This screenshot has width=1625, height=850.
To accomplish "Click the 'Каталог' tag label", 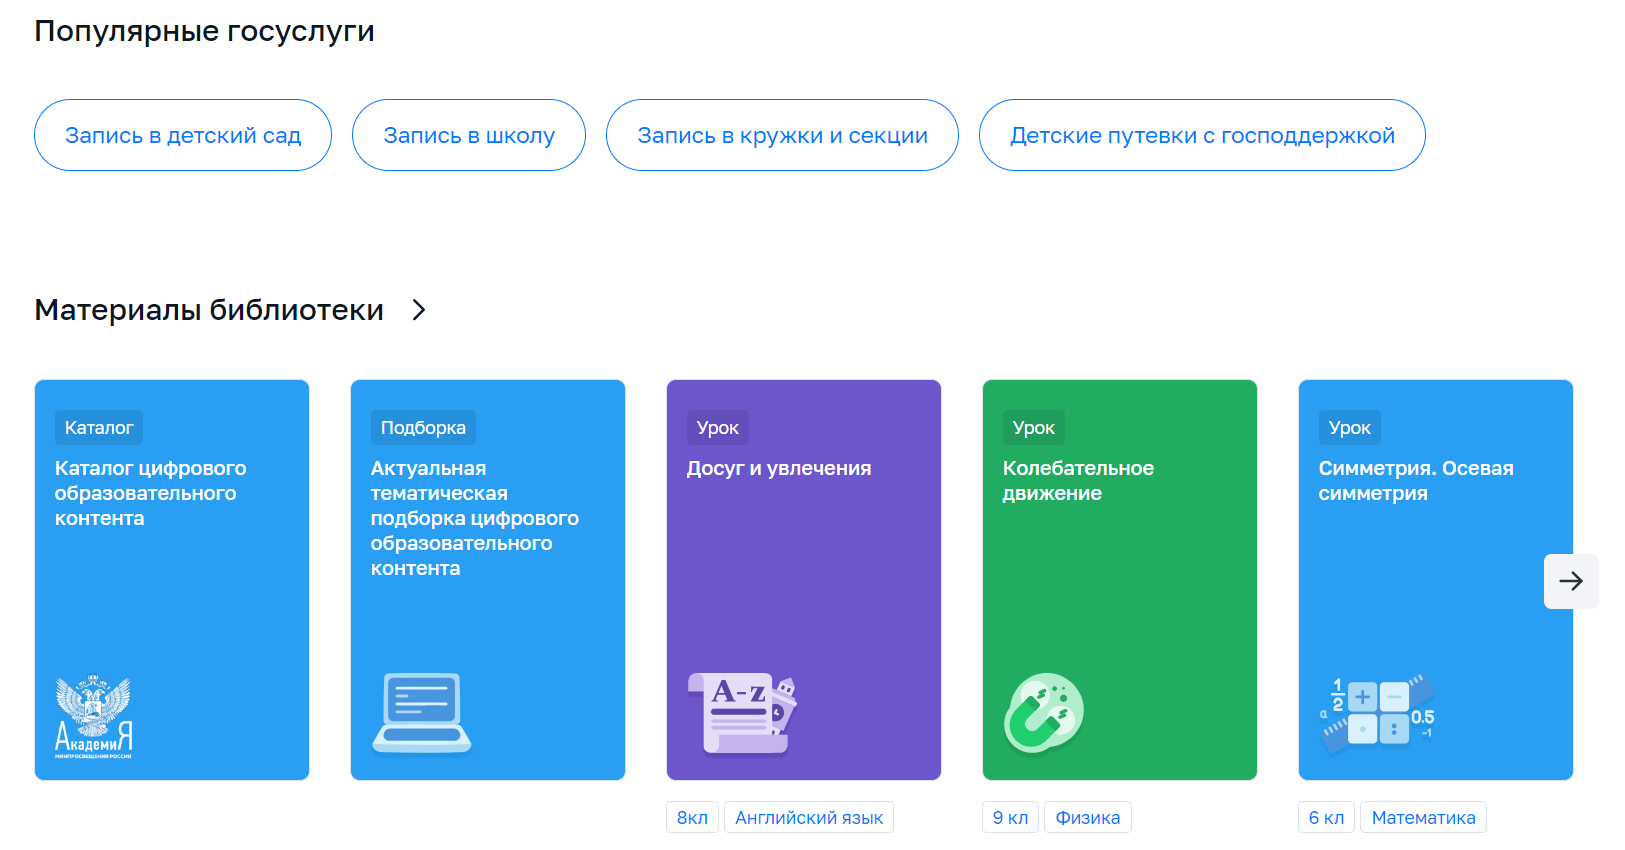I will click(99, 428).
